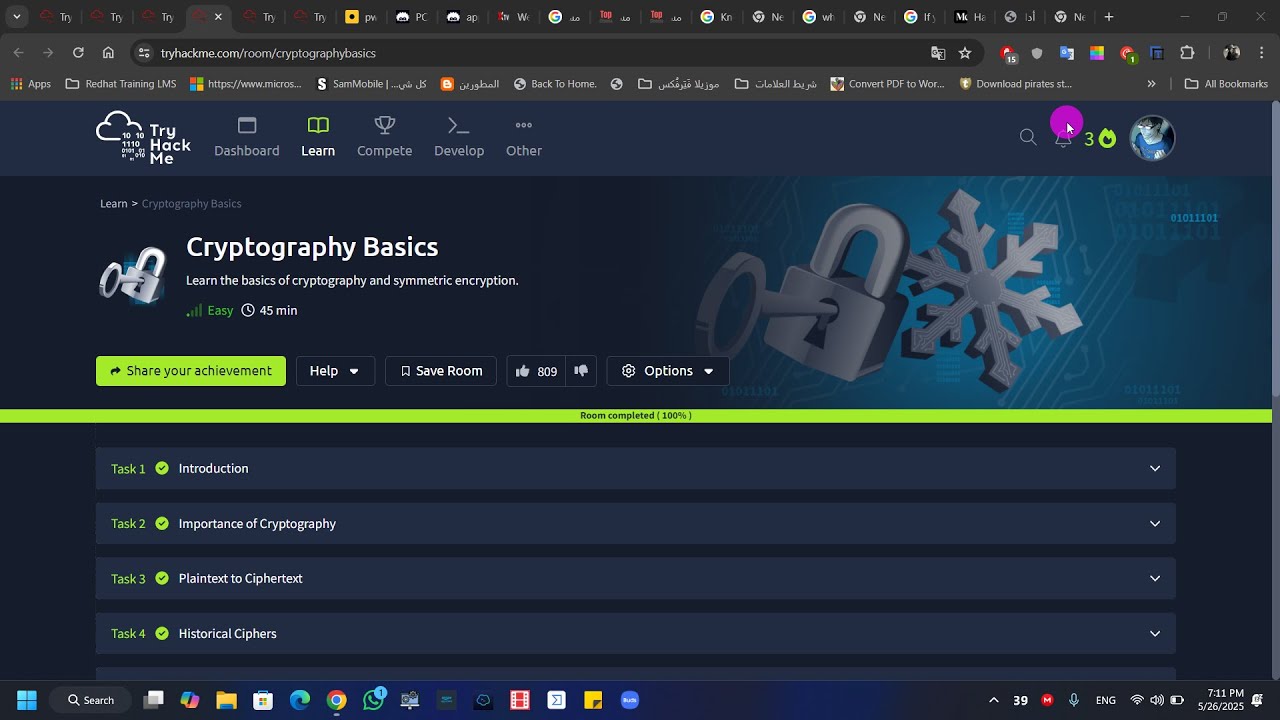Open the colorful grid extension icon
This screenshot has width=1280, height=720.
tap(1097, 53)
